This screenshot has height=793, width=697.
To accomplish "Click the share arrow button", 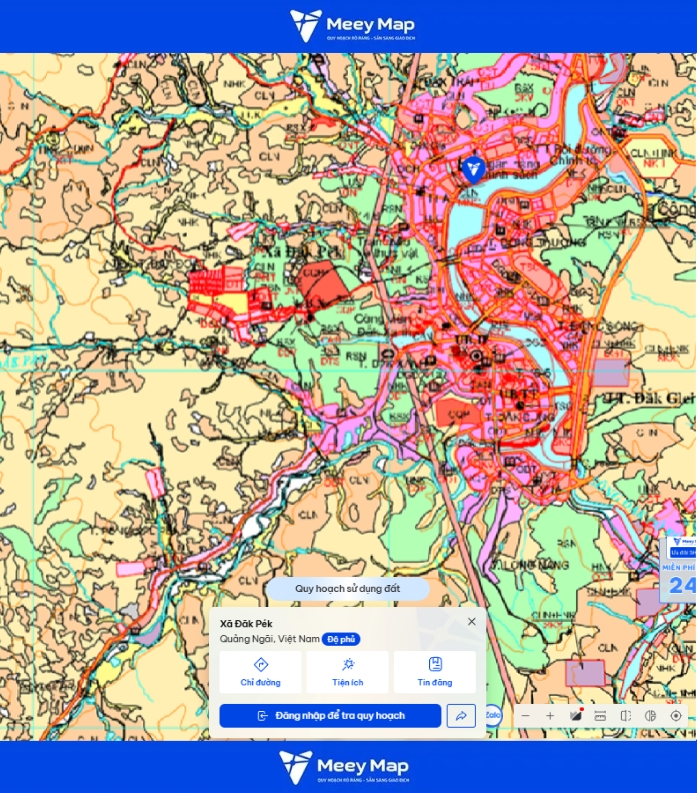I will [x=461, y=716].
